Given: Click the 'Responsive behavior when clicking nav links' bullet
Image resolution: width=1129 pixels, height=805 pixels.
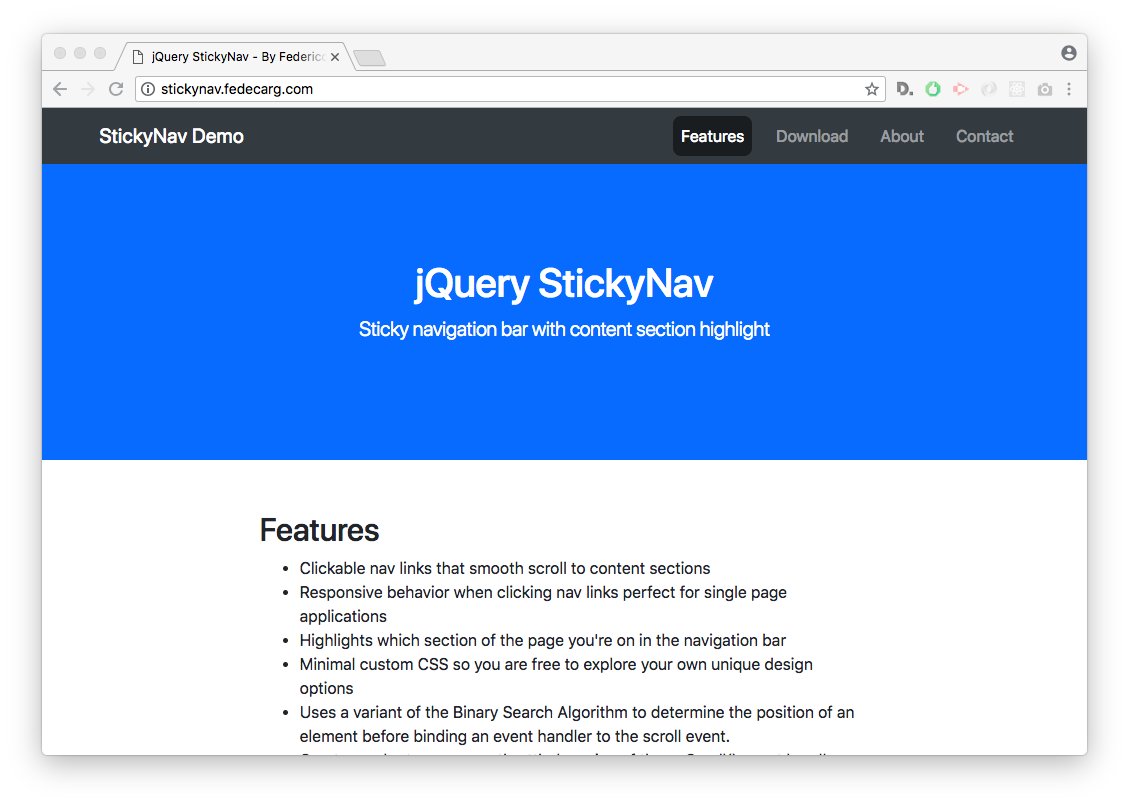Looking at the screenshot, I should point(543,604).
